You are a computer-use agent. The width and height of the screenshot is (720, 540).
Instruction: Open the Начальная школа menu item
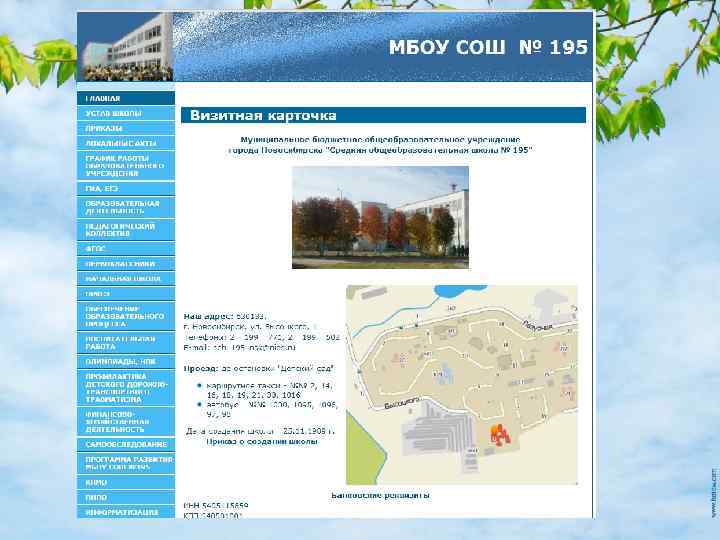[x=126, y=279]
